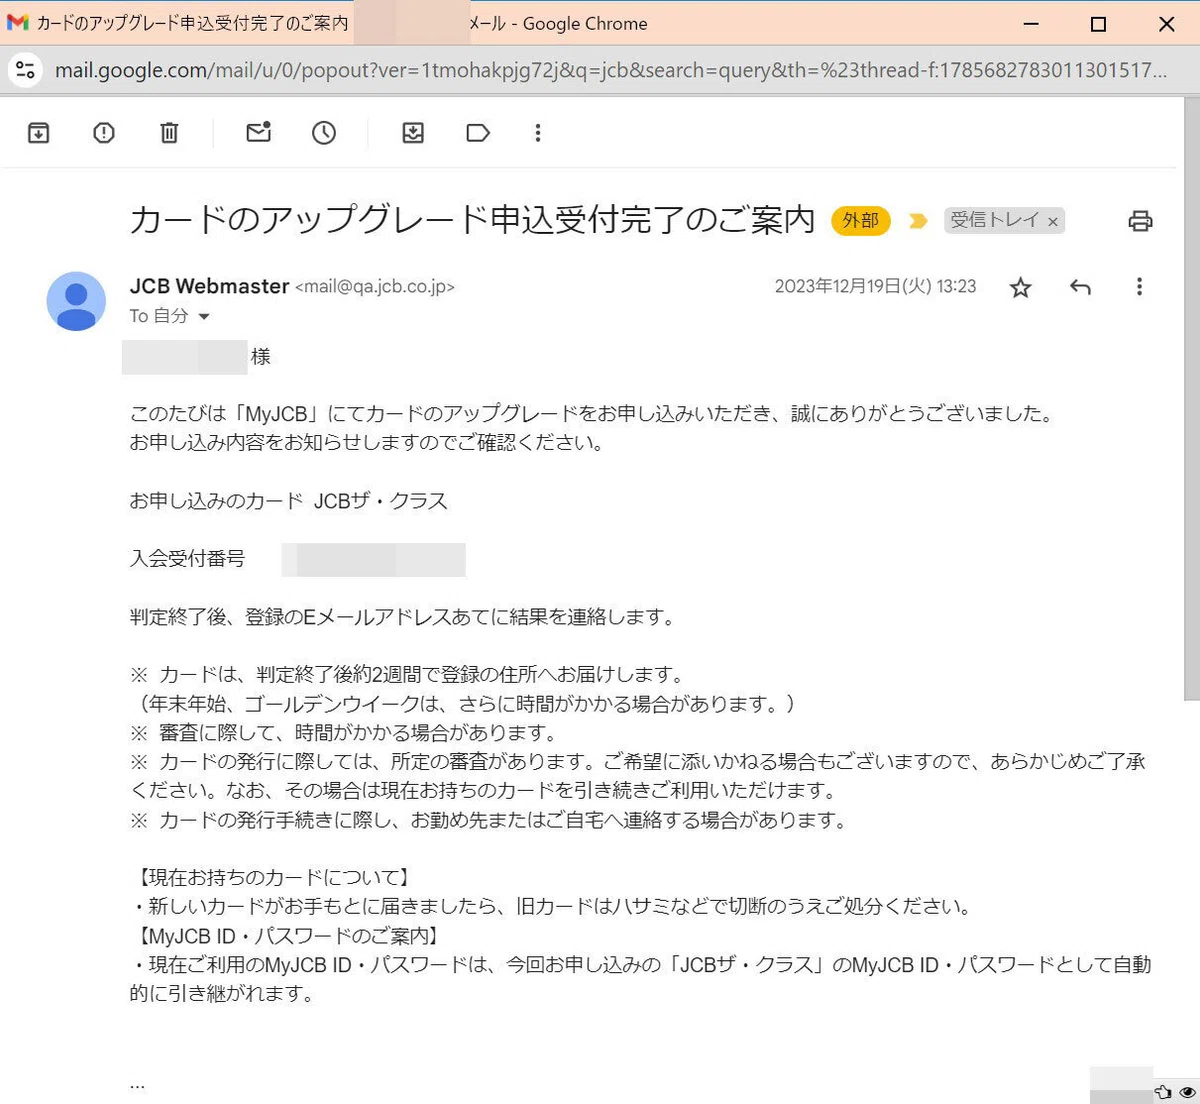
Task: Click the eye icon at bottom right
Action: coord(1187,1092)
